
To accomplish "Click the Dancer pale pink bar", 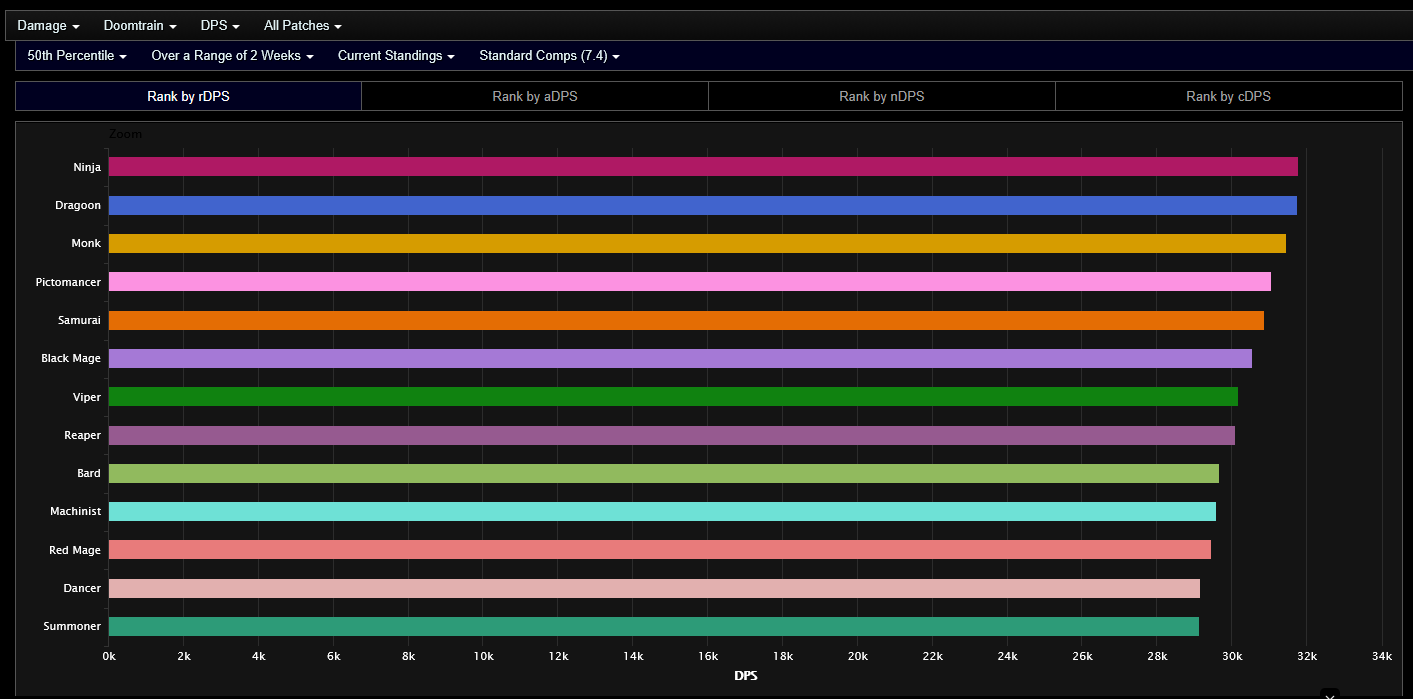I will coord(654,588).
